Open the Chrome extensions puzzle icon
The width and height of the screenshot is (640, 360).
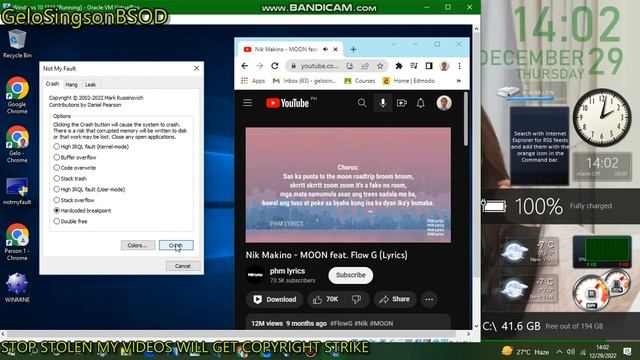[399, 66]
